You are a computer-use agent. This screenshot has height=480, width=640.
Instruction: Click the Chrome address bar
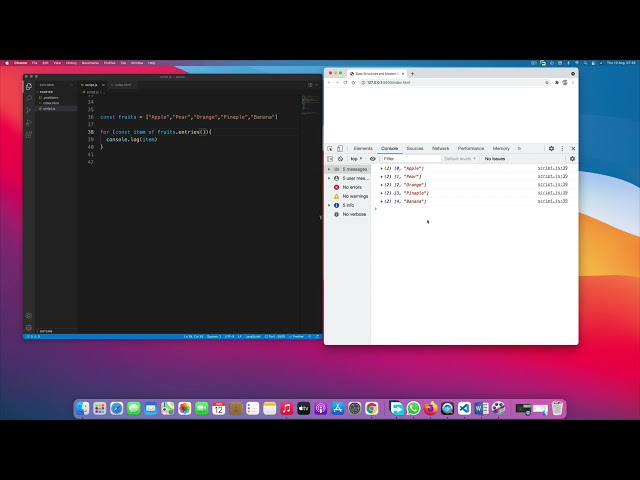[x=454, y=82]
